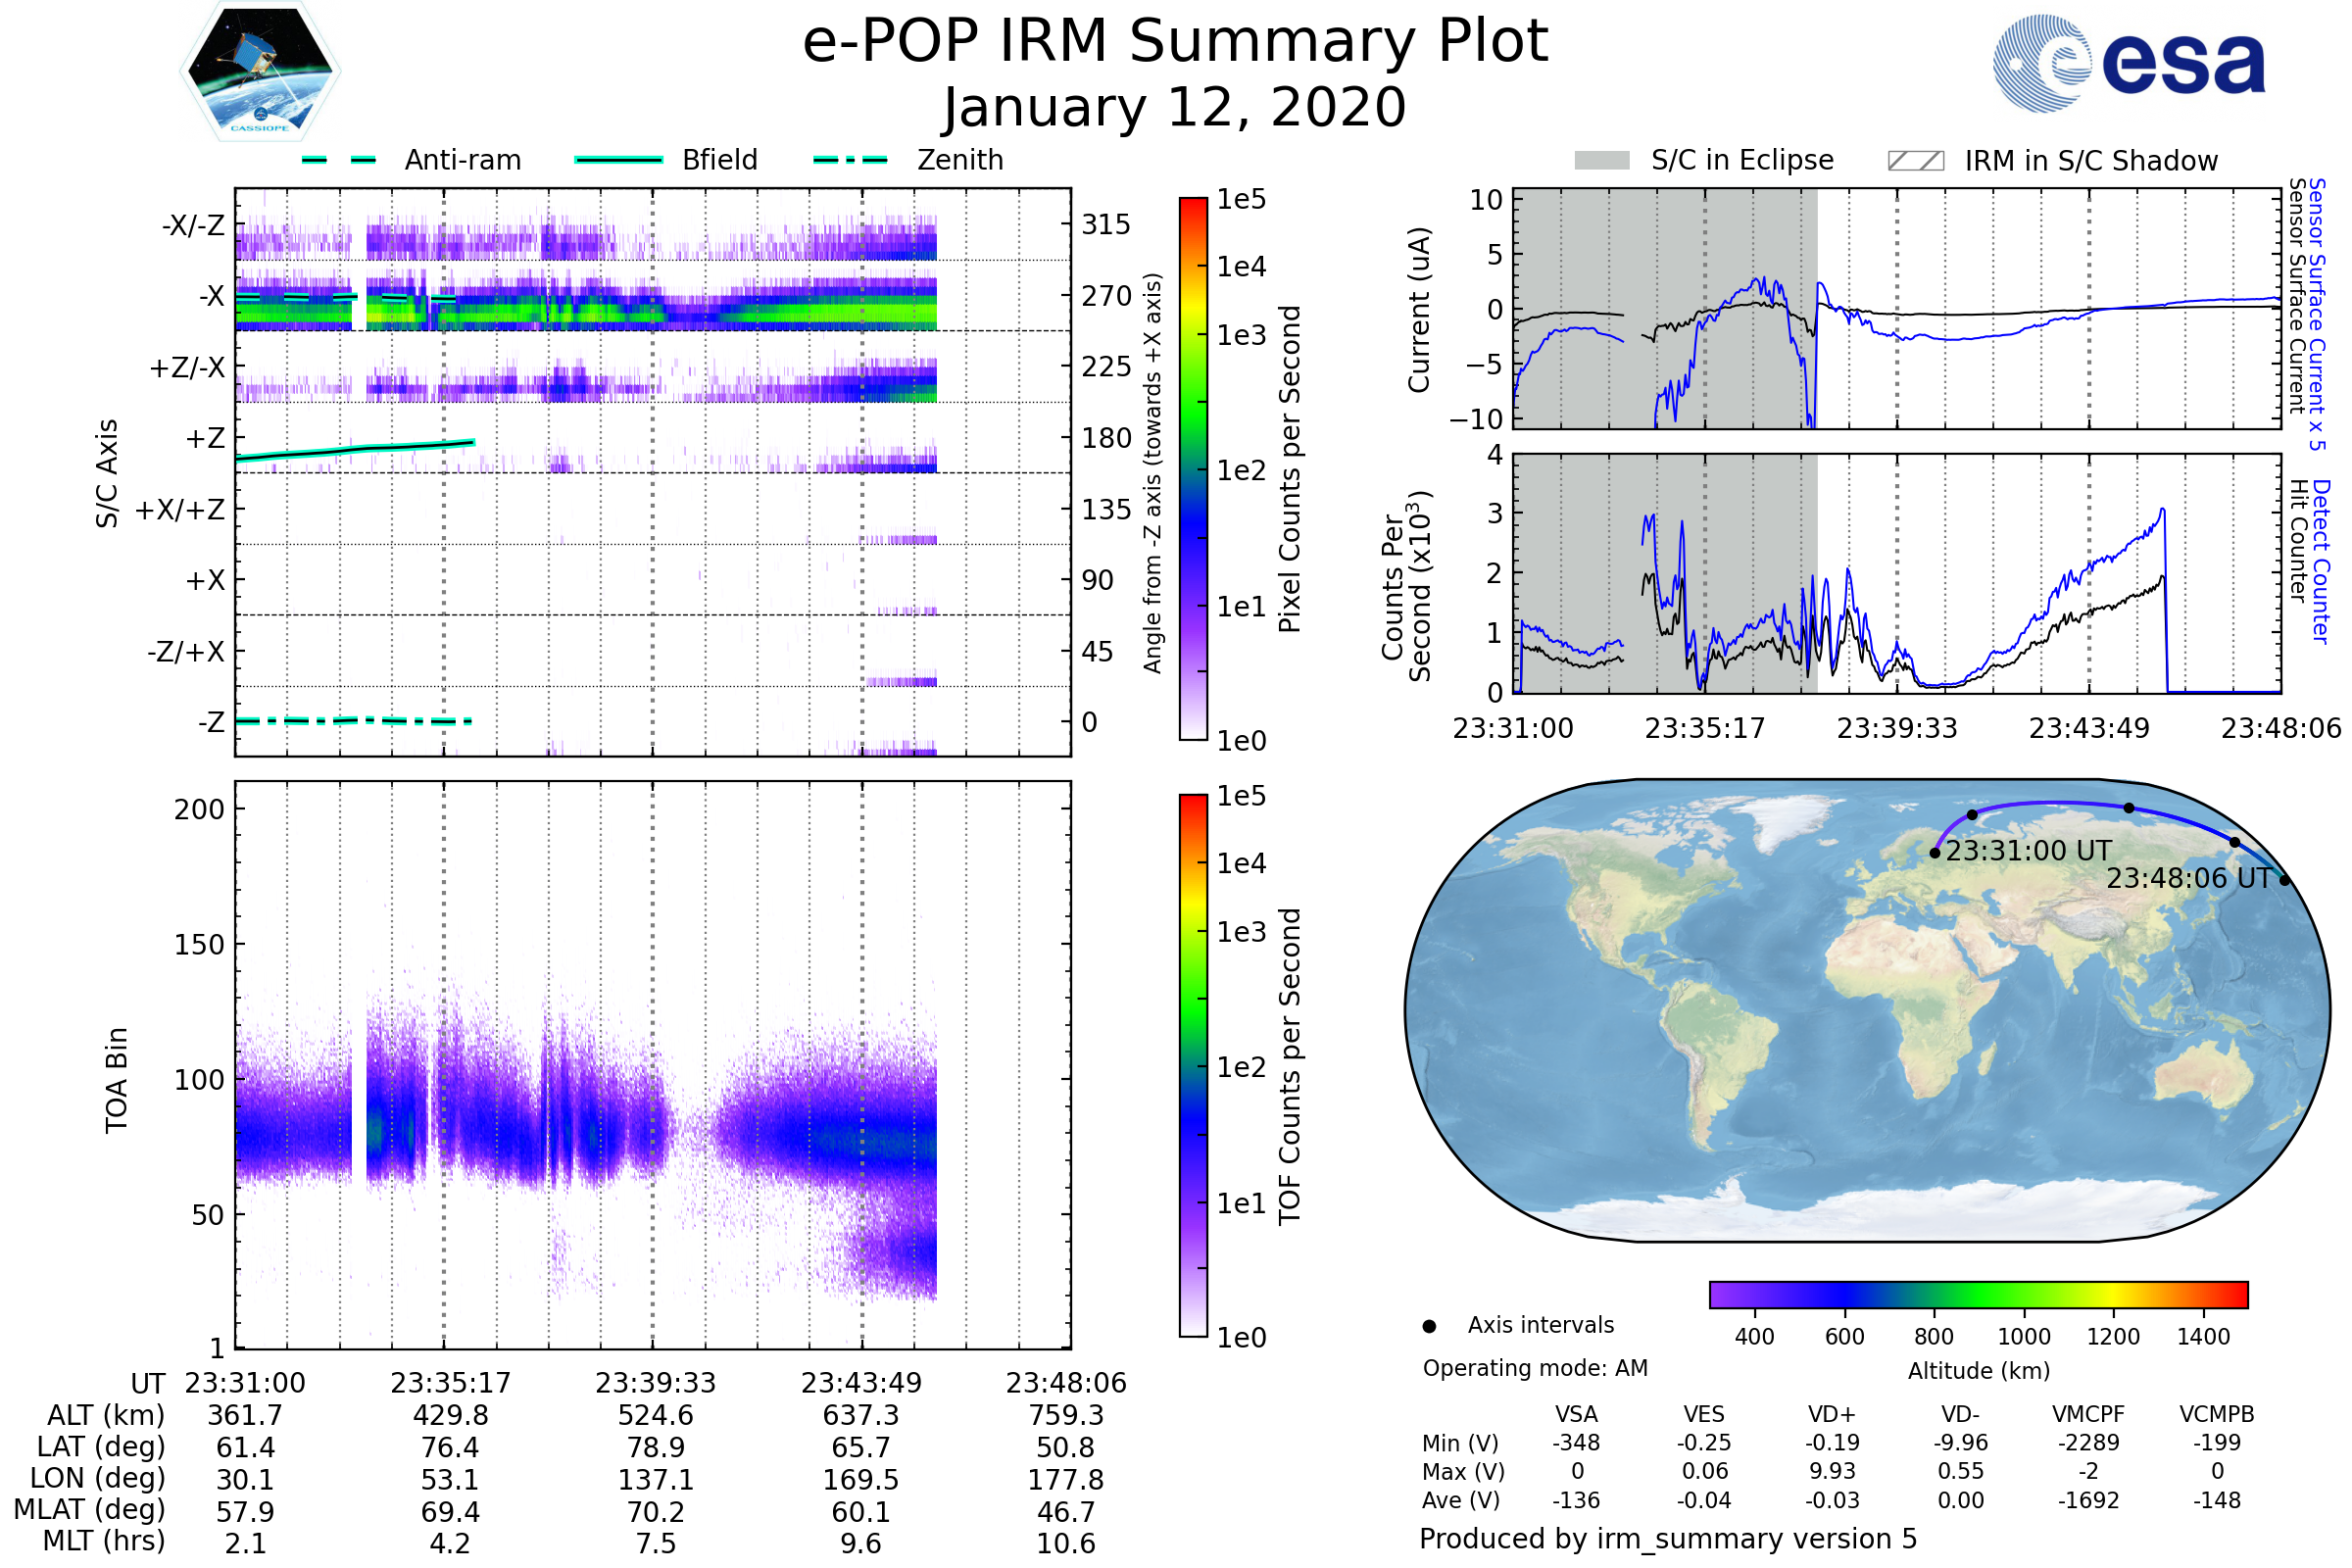Click the TOF Counts per Second colorbar
The image size is (2352, 1568).
(x=1193, y=1065)
